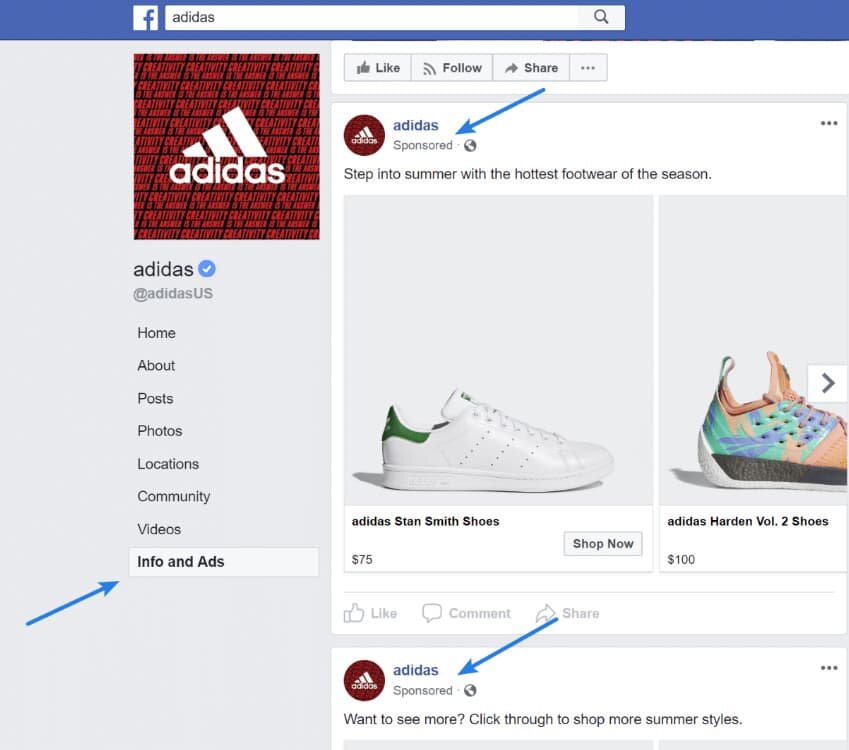Click Shop Now on Stan Smith card

tap(603, 544)
